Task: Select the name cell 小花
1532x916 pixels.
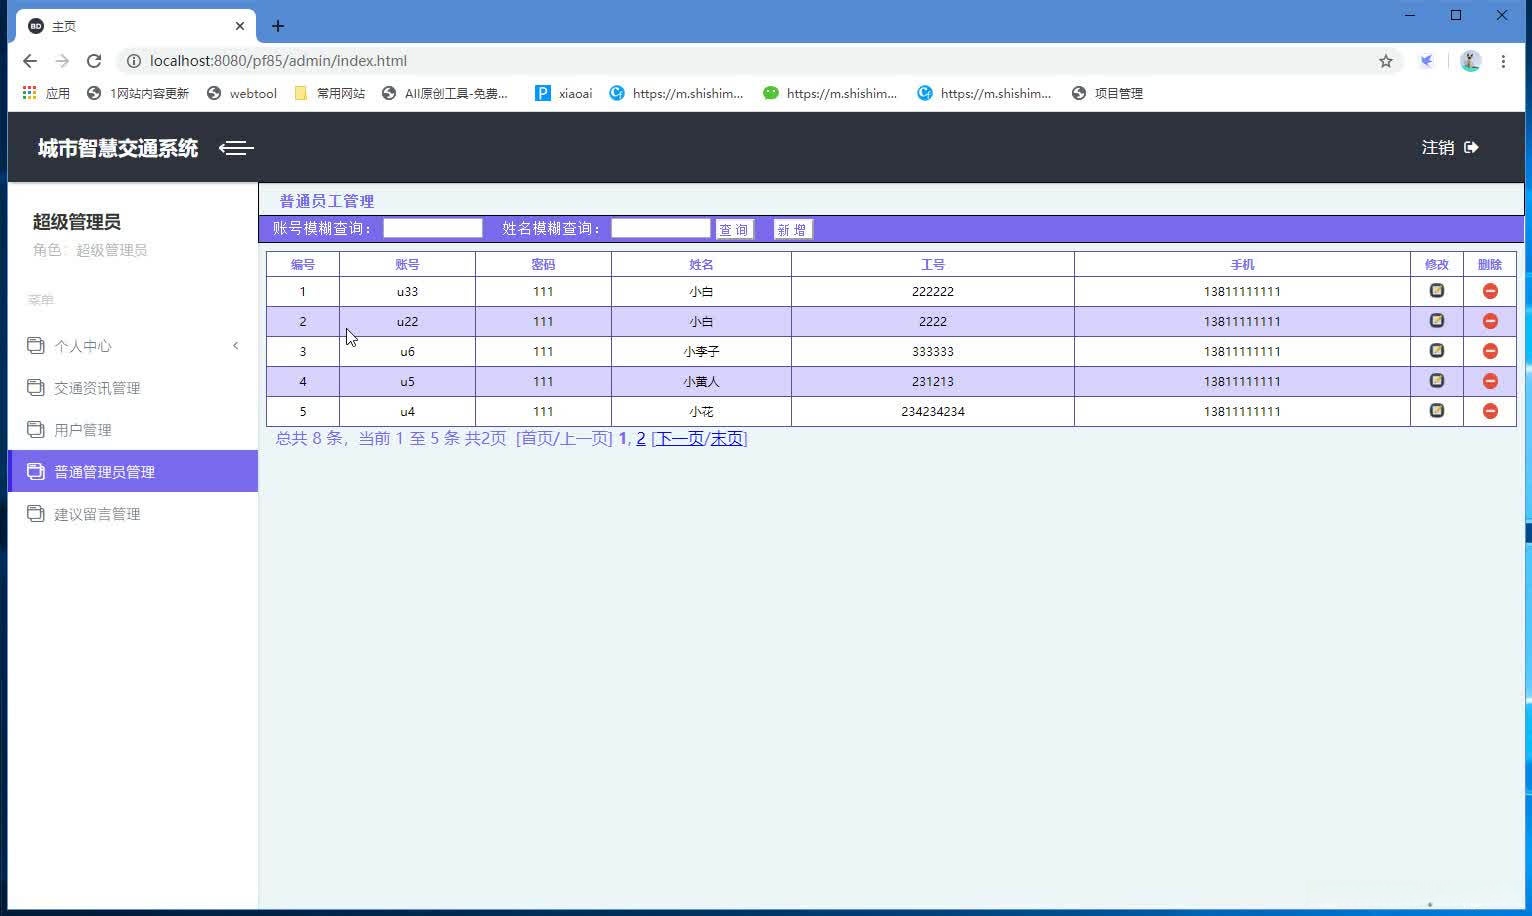Action: coord(701,411)
